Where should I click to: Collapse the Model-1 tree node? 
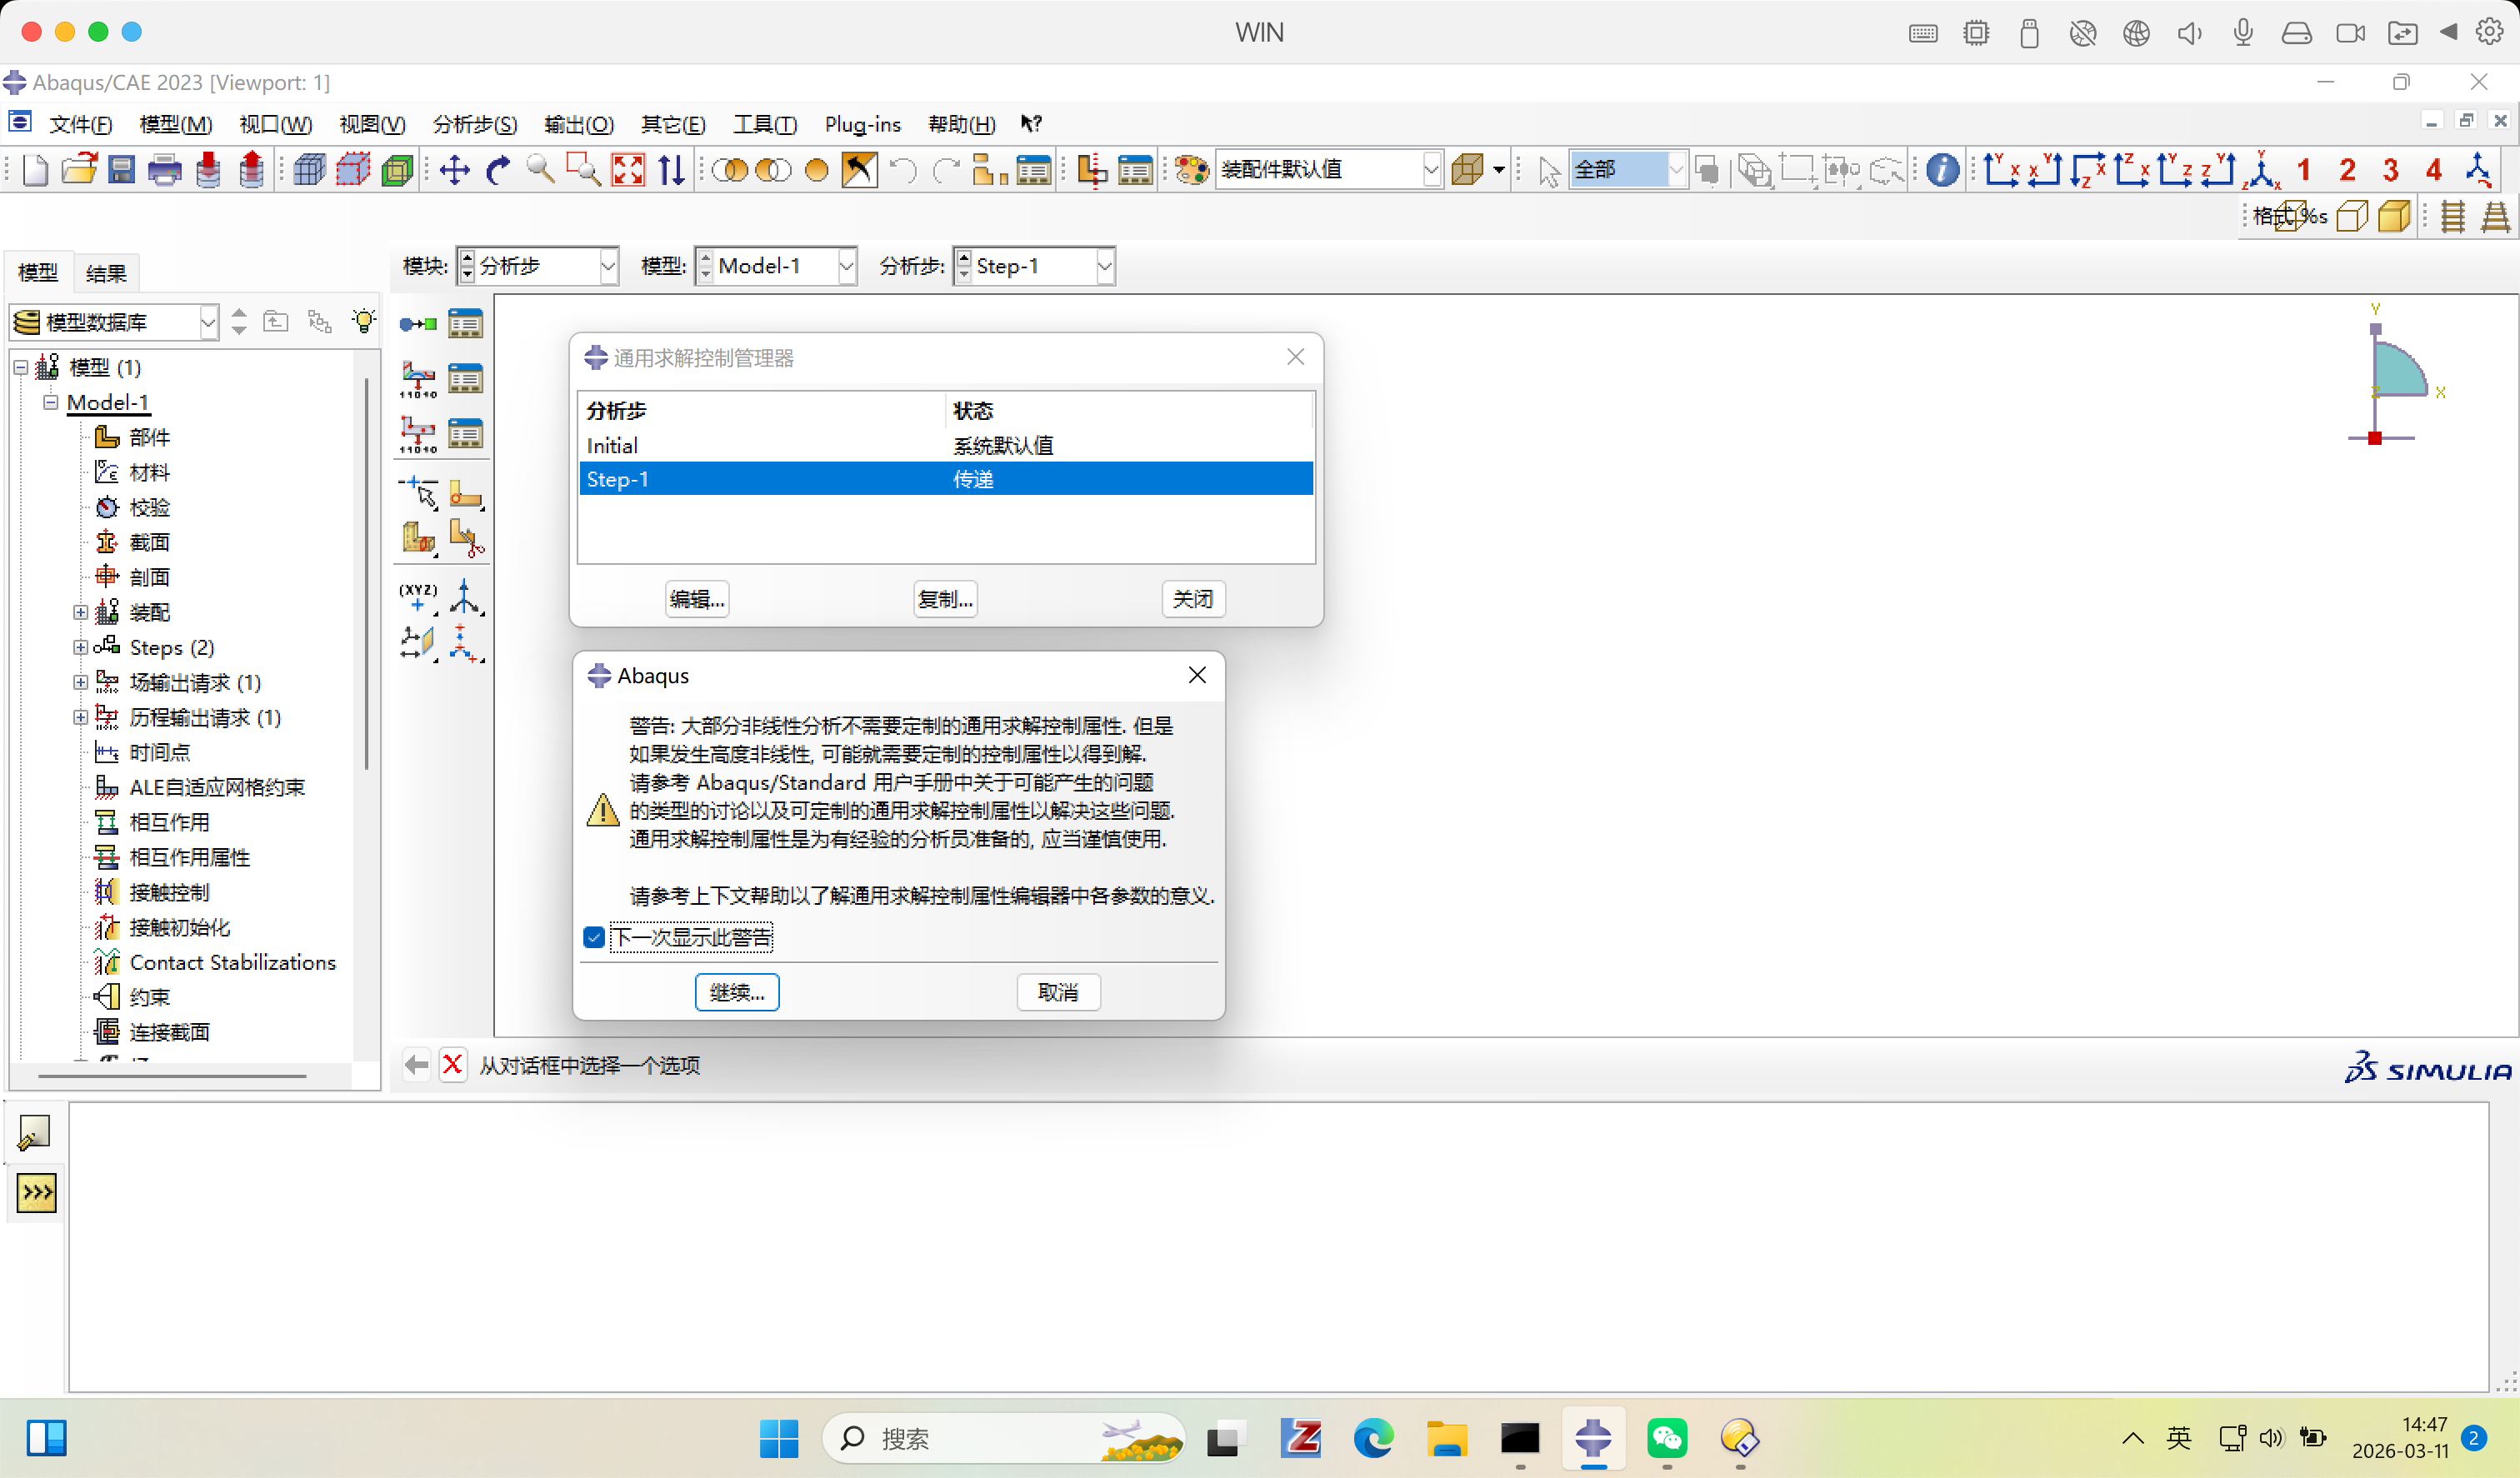pyautogui.click(x=50, y=402)
